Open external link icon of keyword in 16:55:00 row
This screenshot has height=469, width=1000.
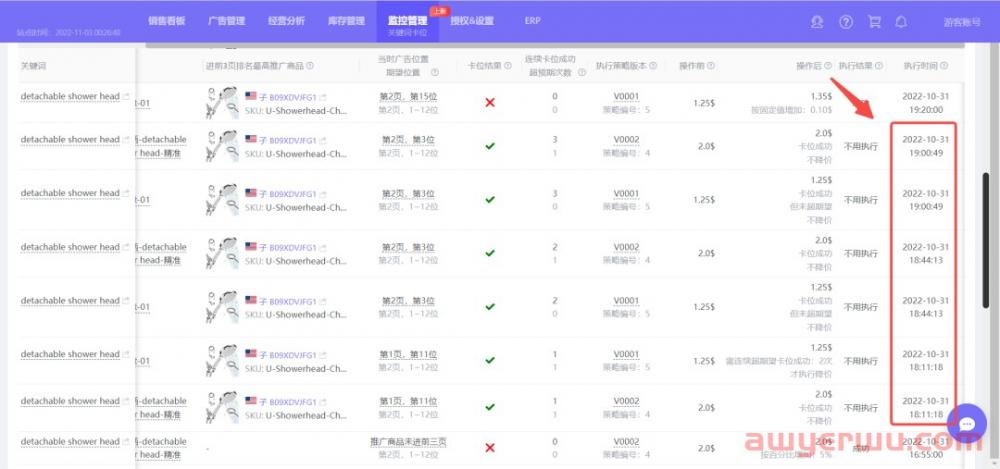(126, 442)
